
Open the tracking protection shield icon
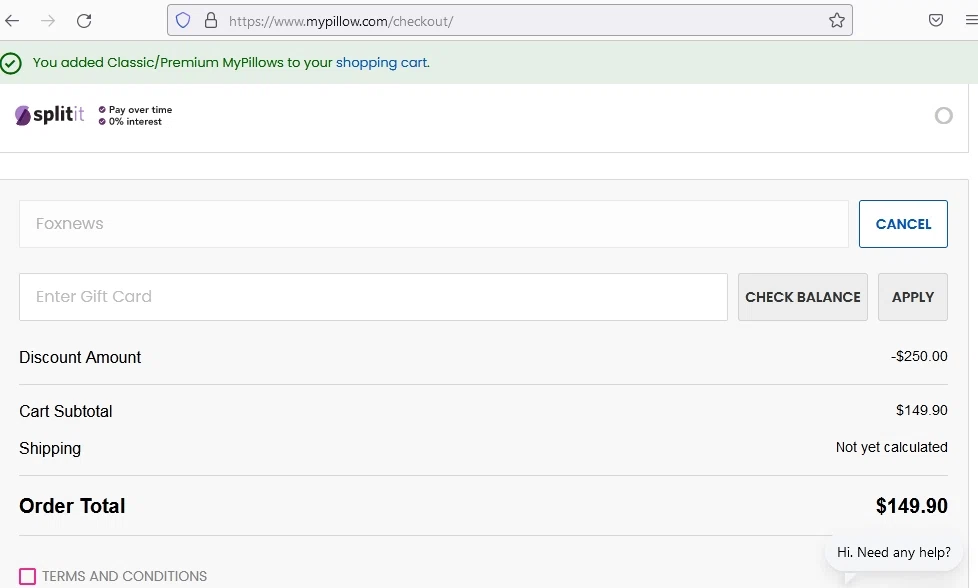coord(183,21)
